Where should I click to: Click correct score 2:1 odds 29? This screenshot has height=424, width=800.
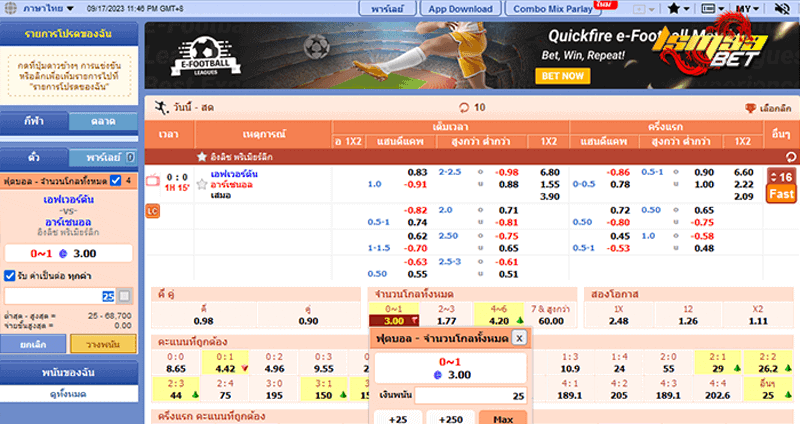718,368
